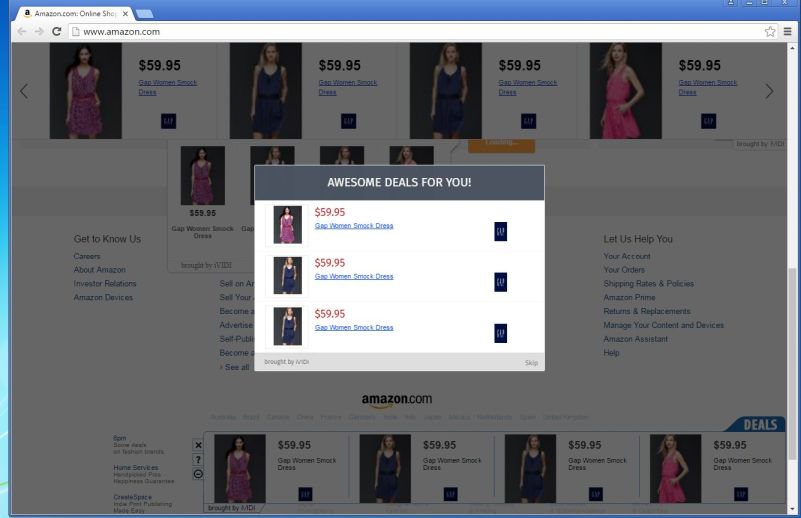
Task: Click Skip in the deals popup
Action: click(531, 363)
